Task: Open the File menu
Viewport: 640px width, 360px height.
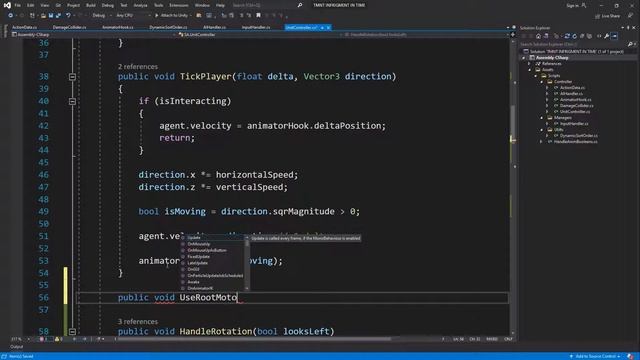Action: (18, 5)
